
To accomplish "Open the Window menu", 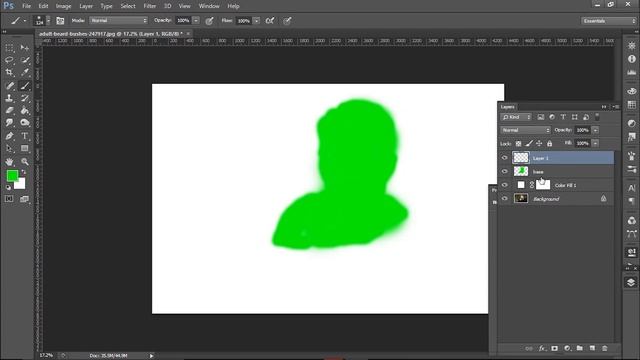I will (209, 6).
